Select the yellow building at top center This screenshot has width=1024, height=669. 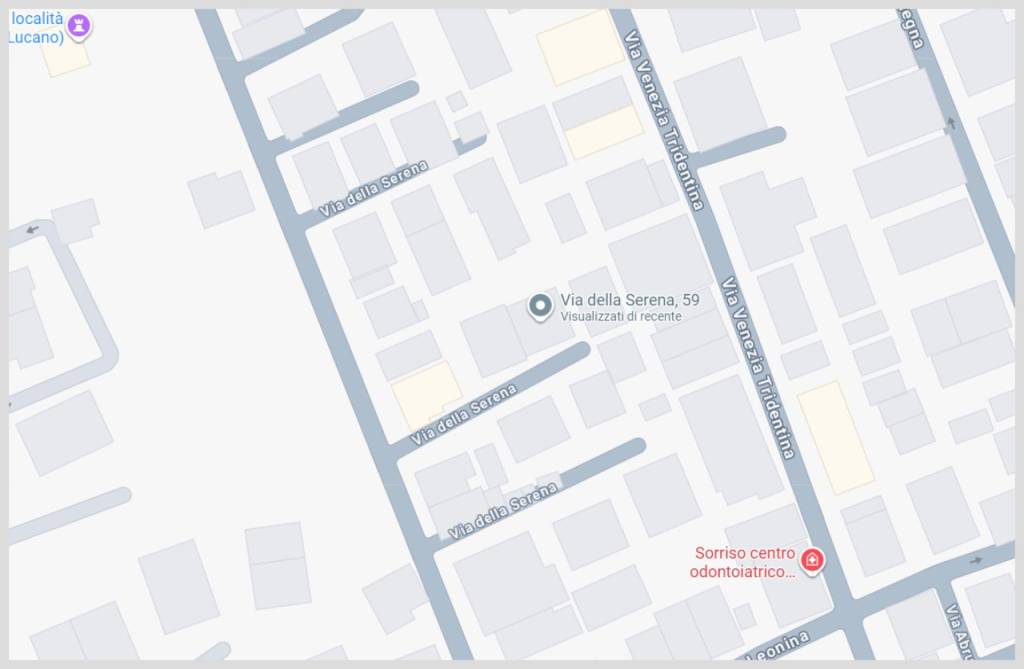[581, 48]
